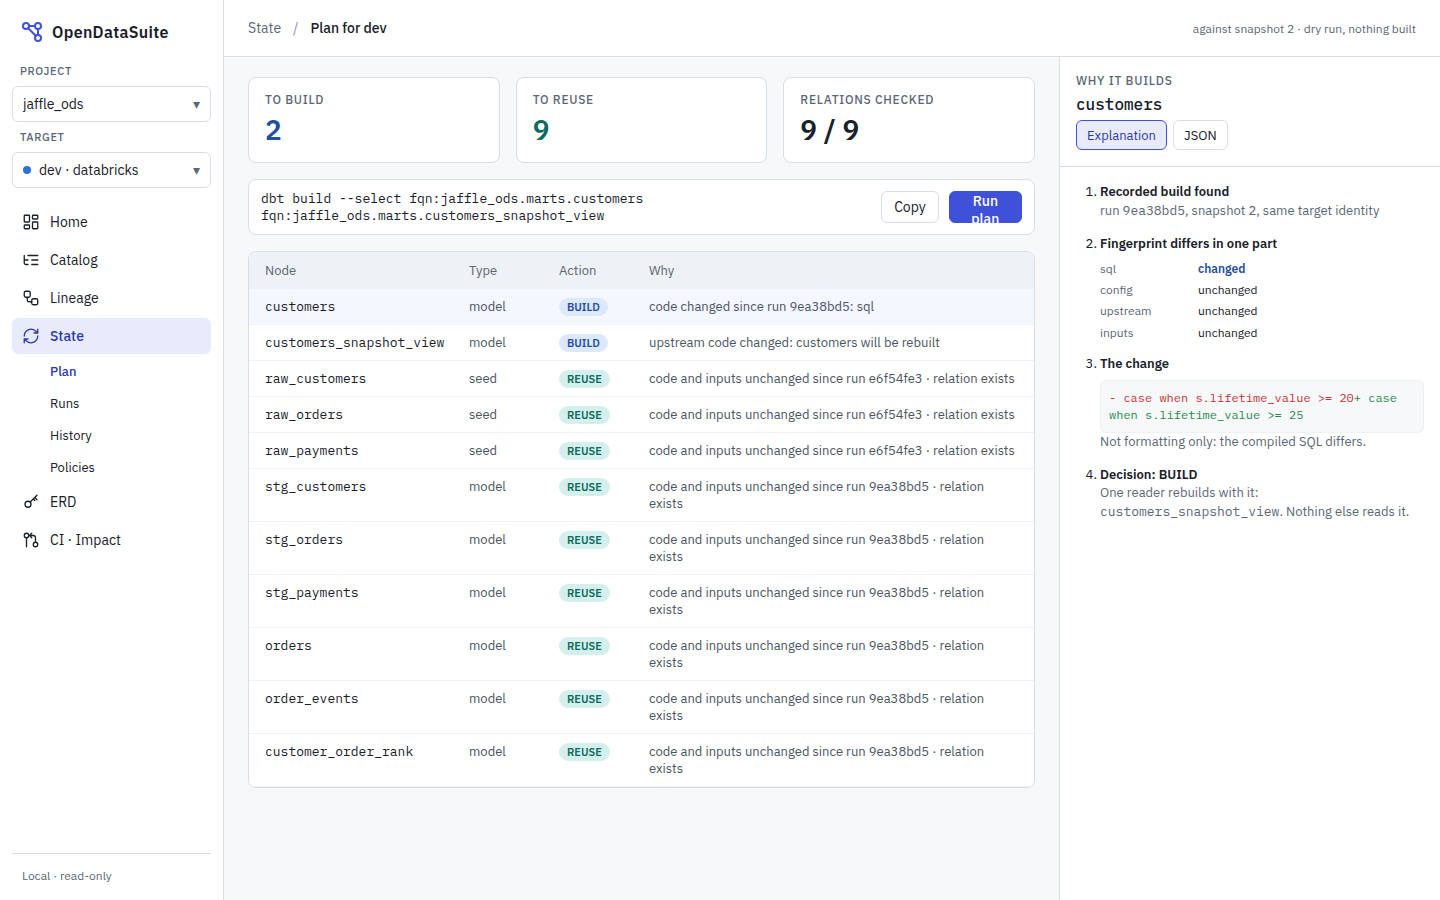Click the SQL diff code block
The width and height of the screenshot is (1440, 900).
tap(1261, 406)
